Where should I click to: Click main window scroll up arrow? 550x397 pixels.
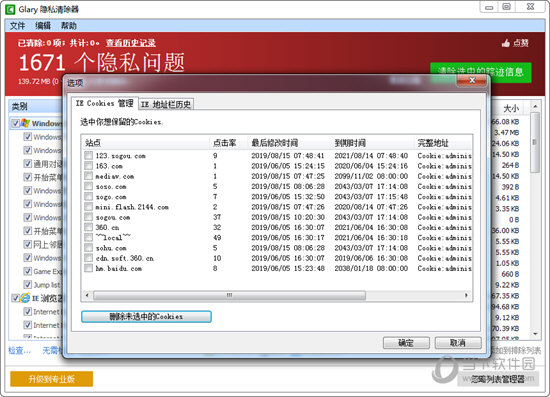pyautogui.click(x=535, y=106)
